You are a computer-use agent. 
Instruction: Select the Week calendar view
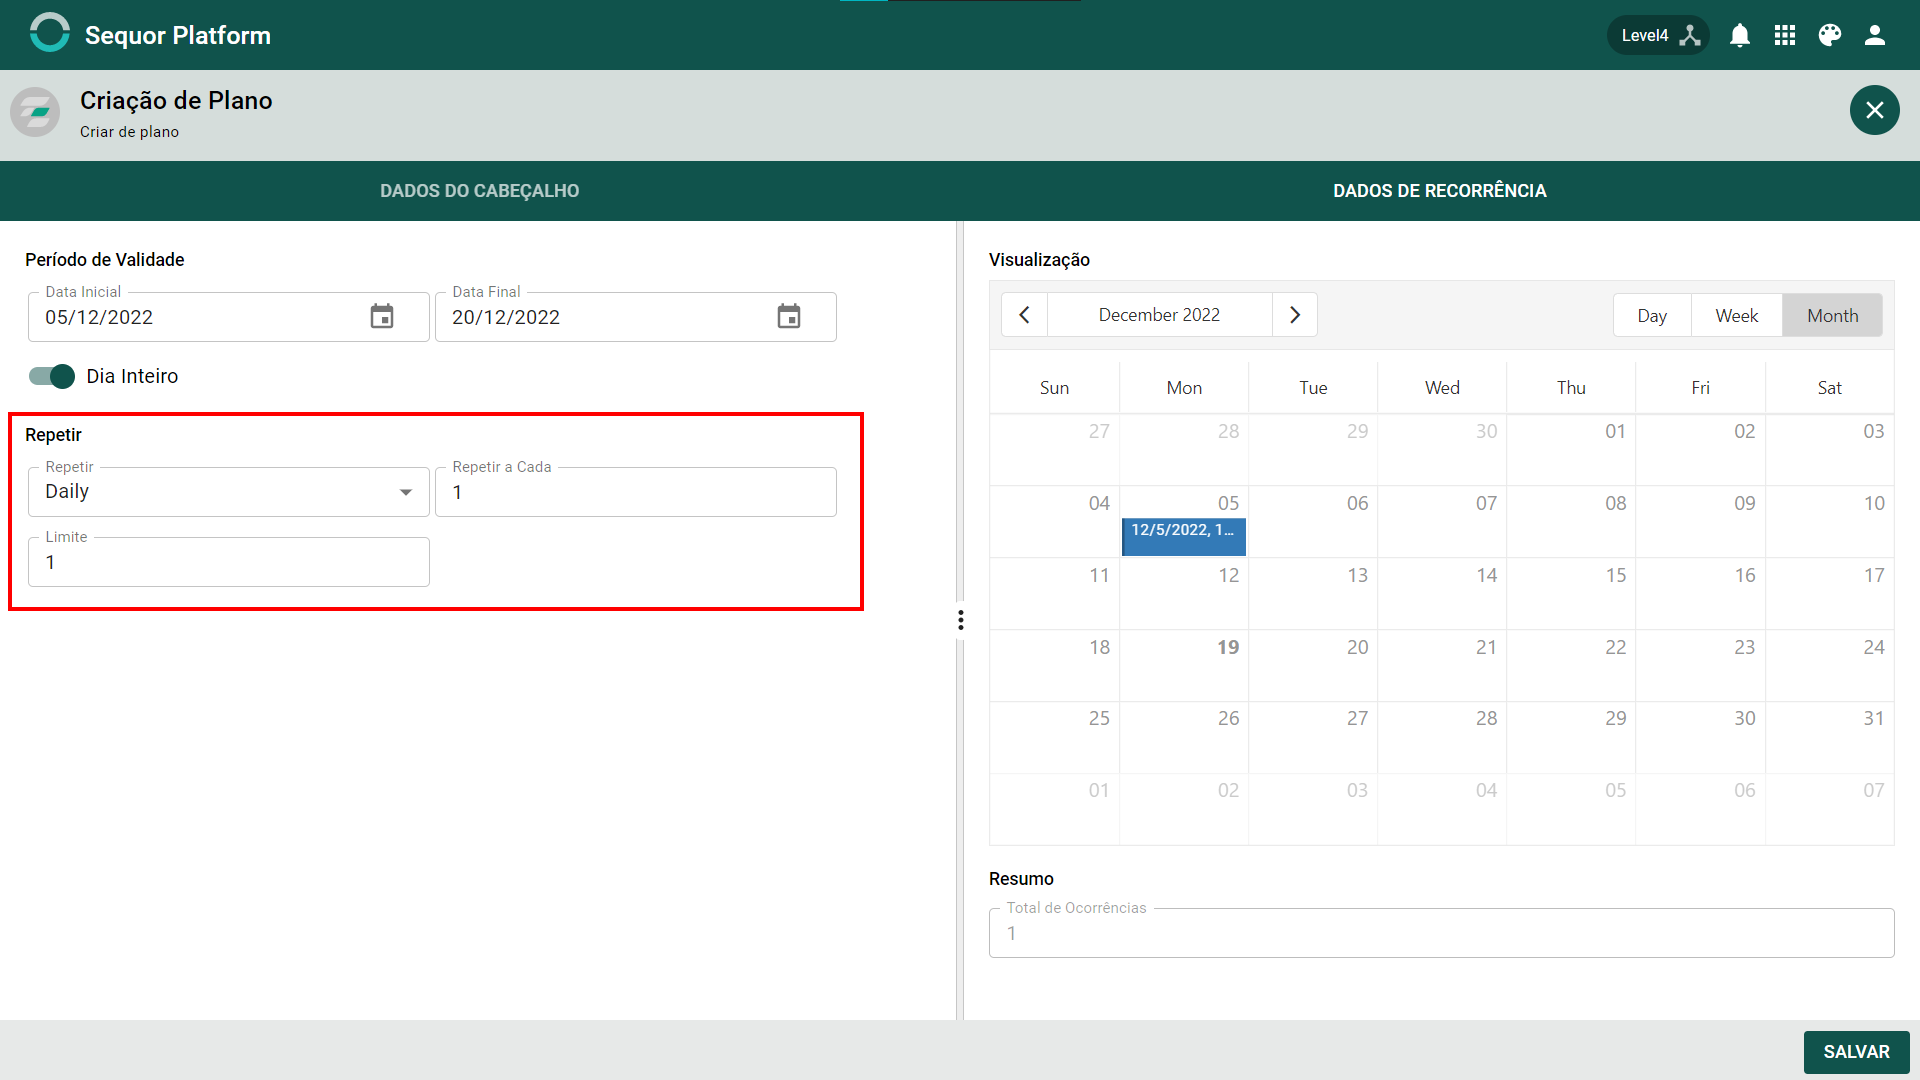[x=1737, y=315]
